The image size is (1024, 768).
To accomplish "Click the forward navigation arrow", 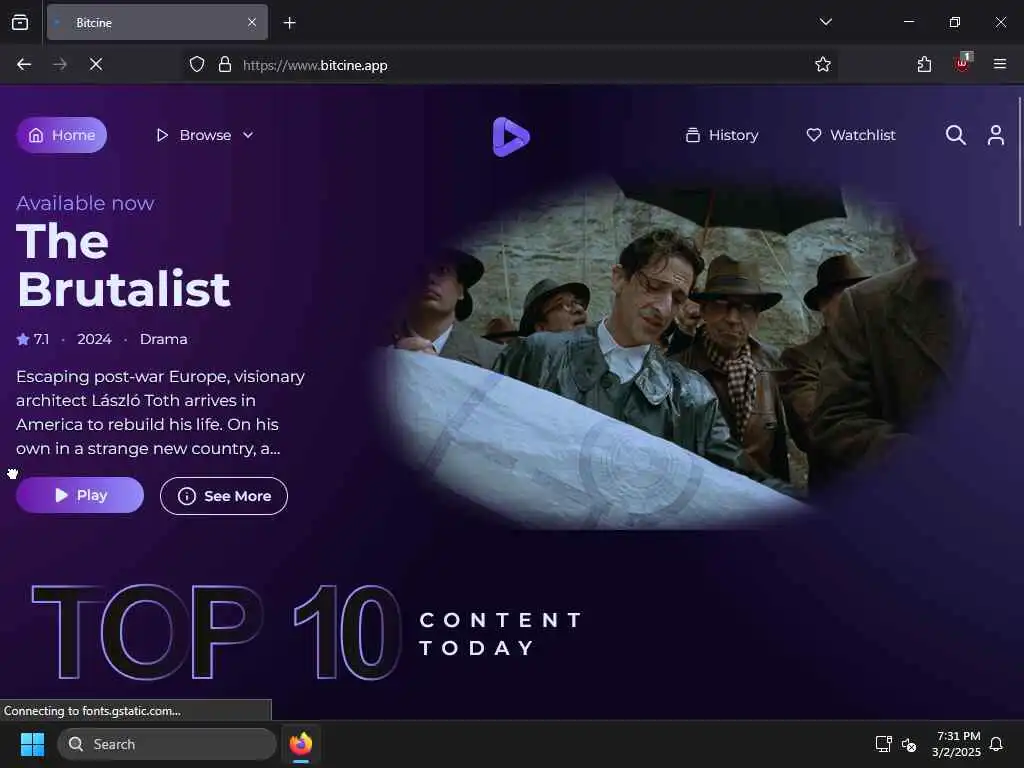I will [x=59, y=64].
